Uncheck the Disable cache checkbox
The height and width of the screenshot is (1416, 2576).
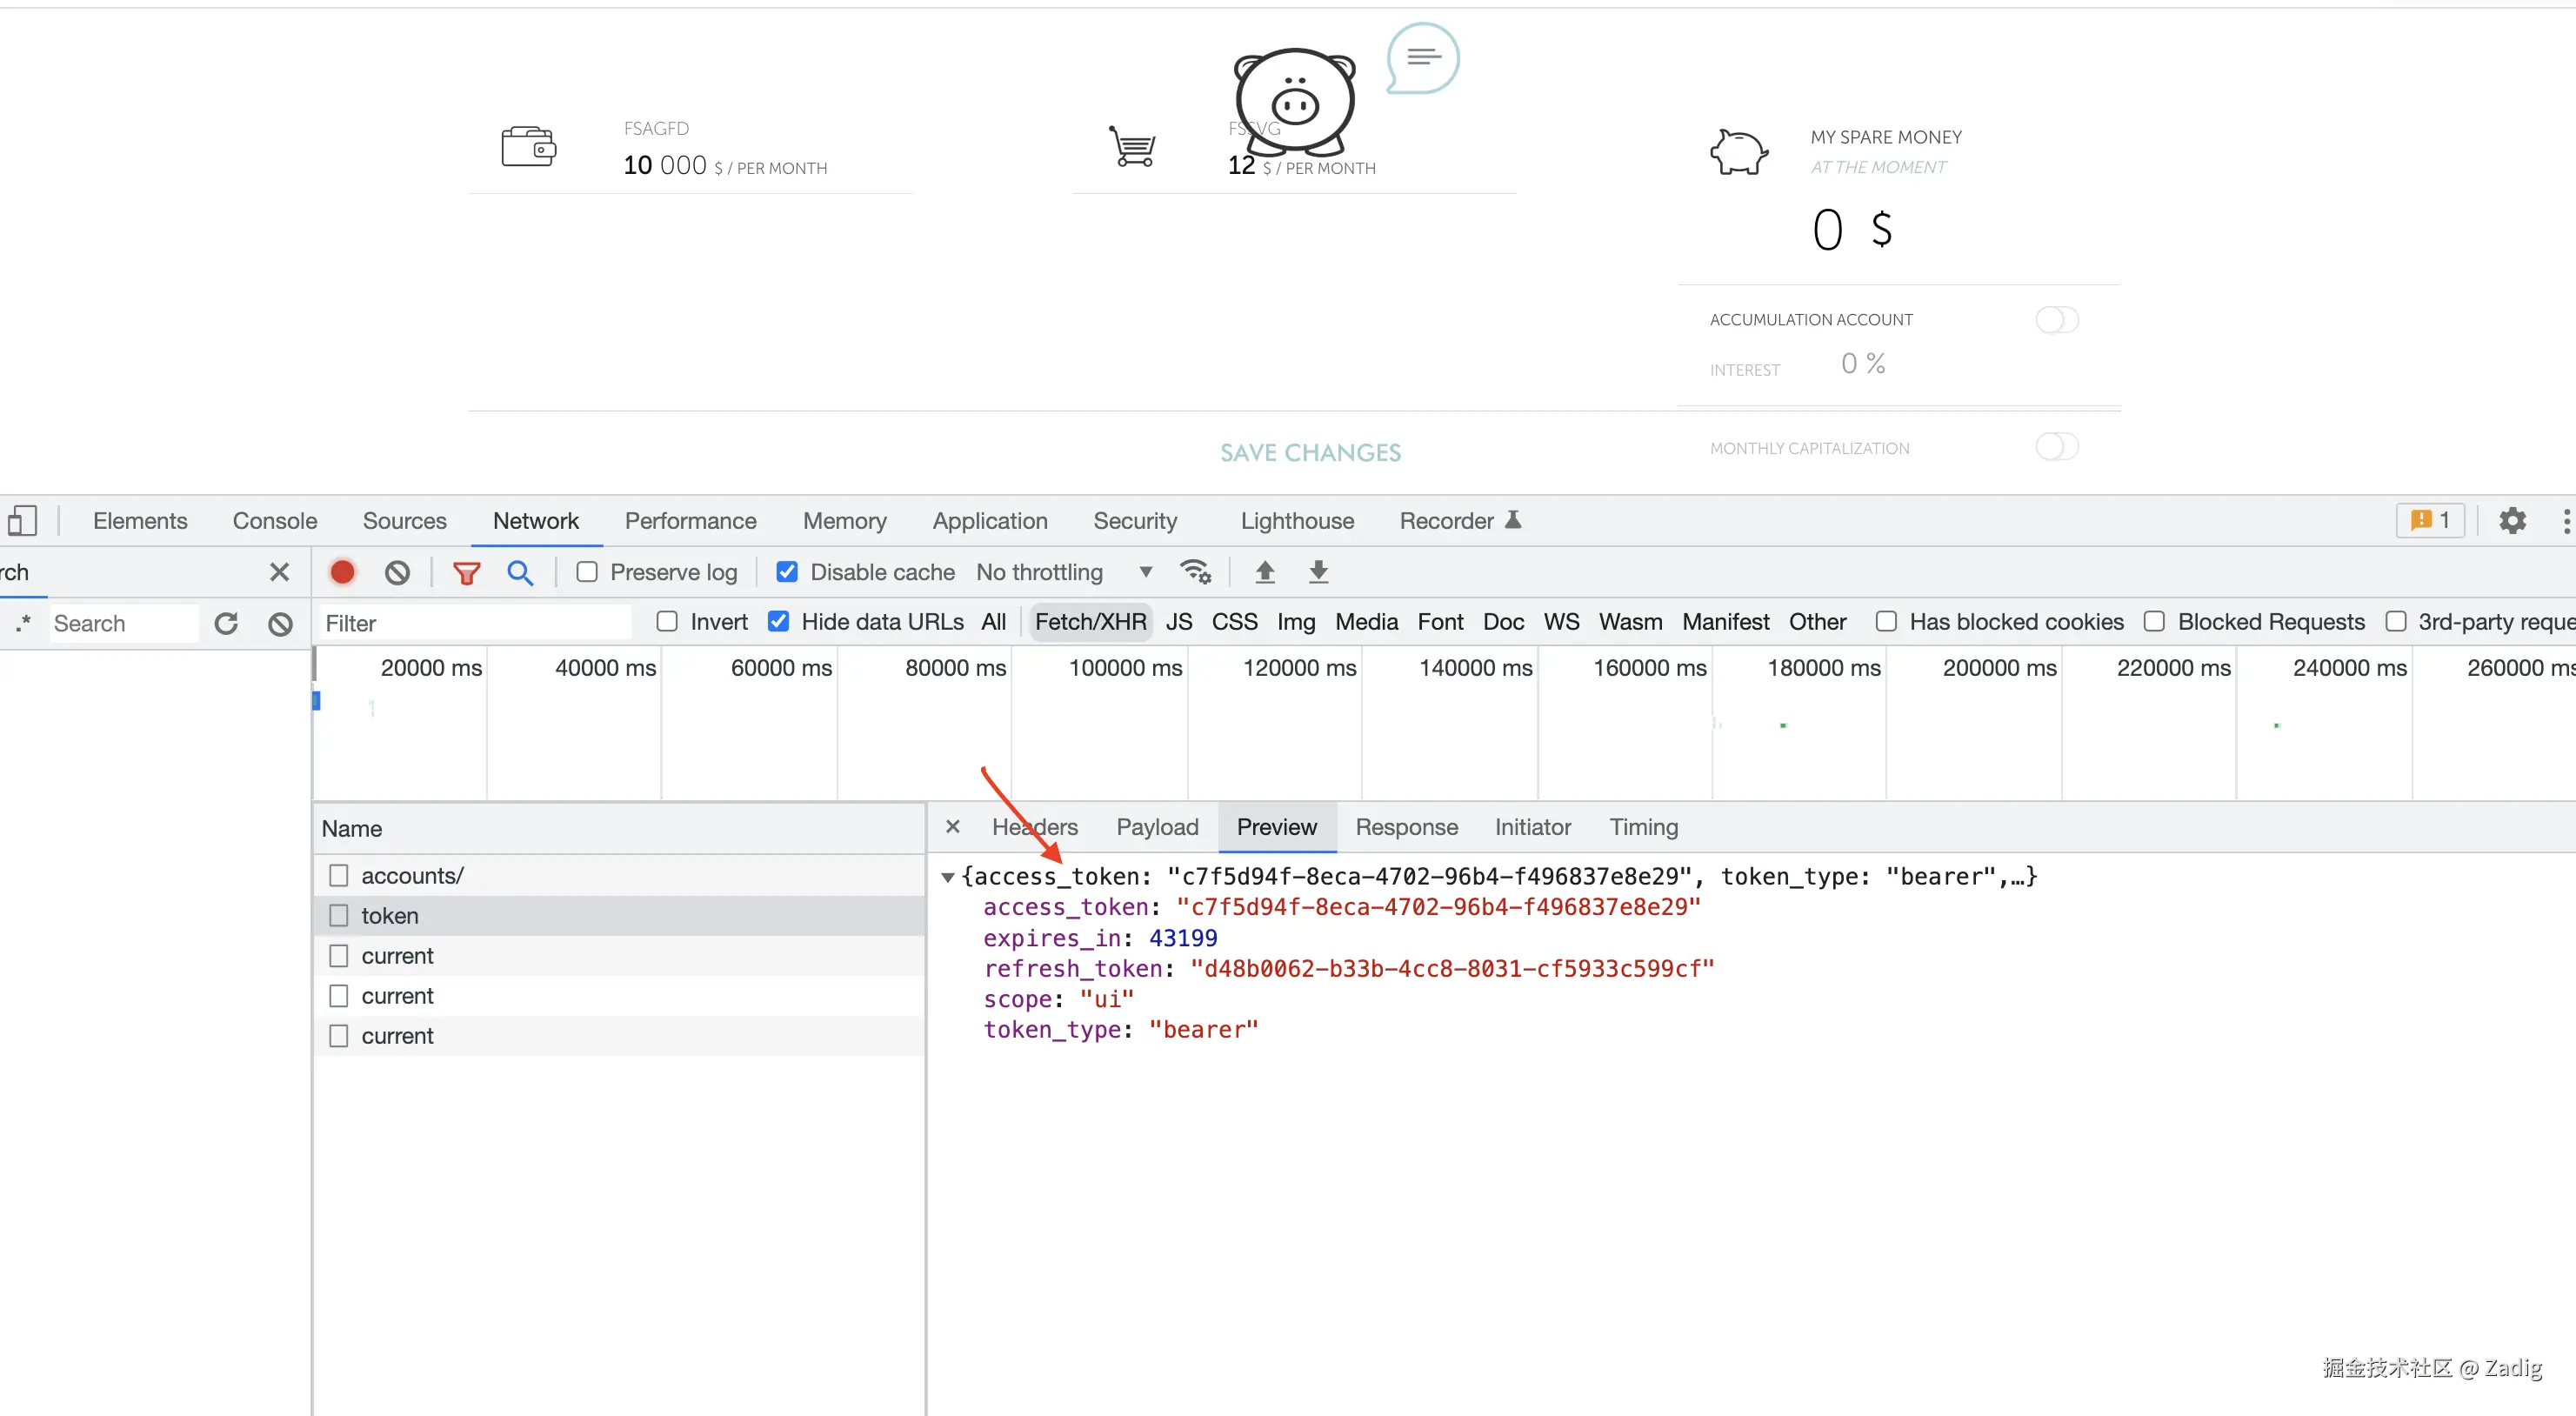click(x=787, y=572)
